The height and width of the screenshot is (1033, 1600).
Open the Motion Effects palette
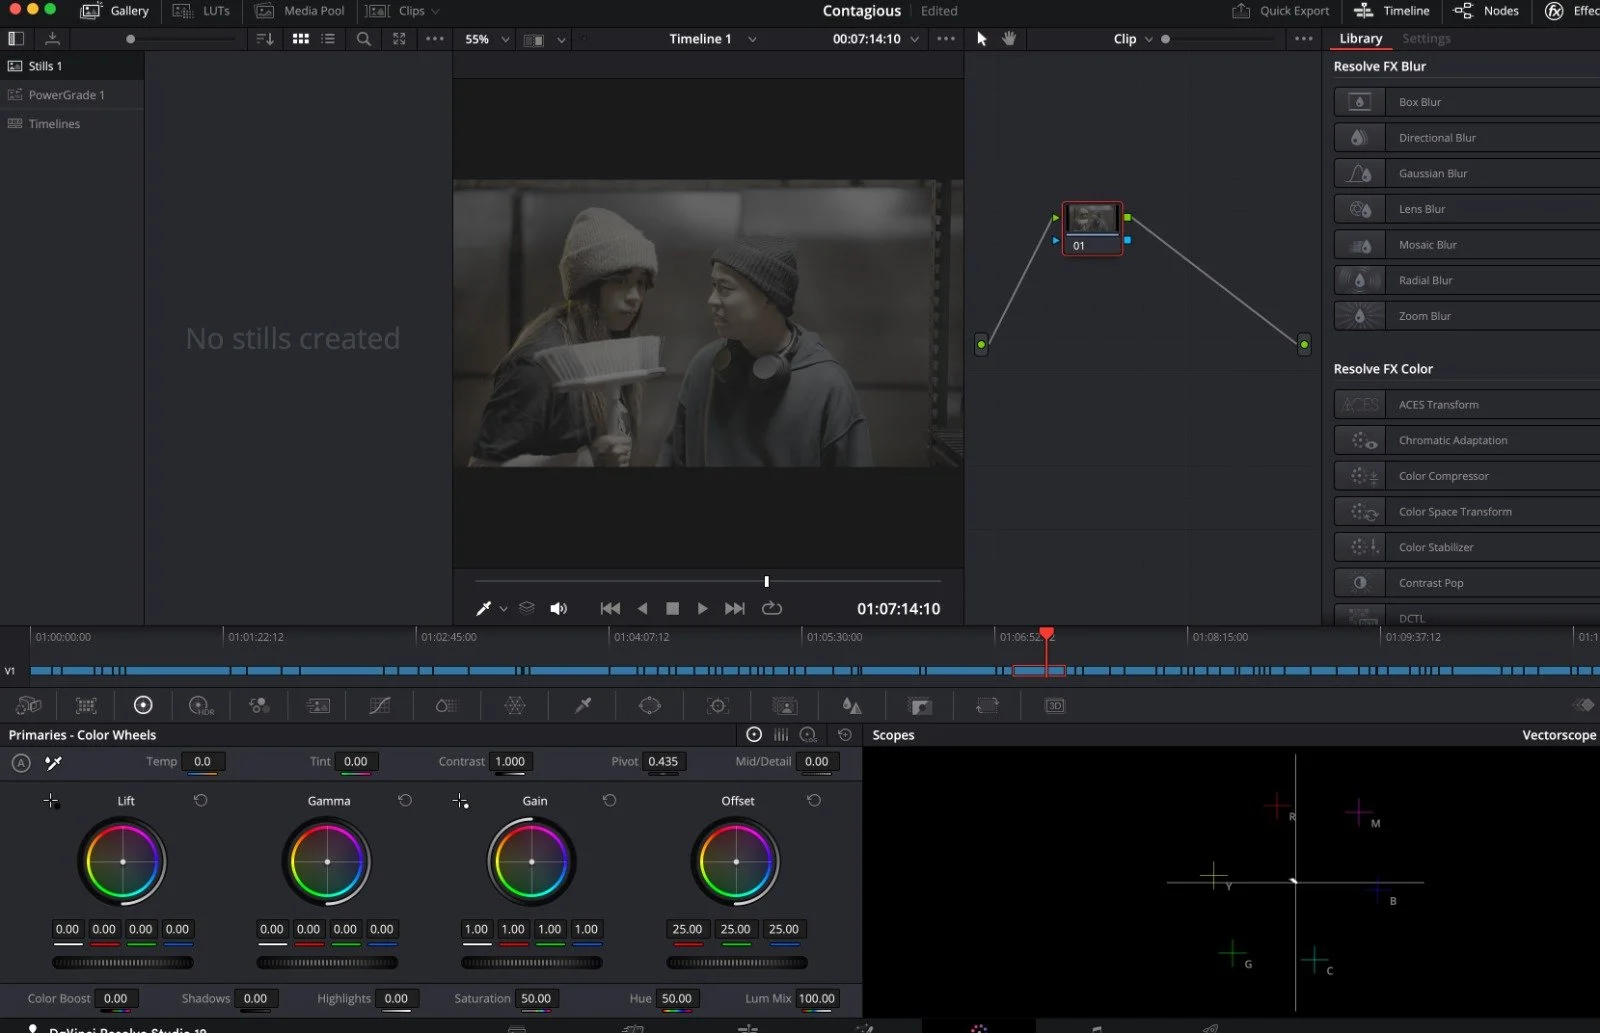[x=318, y=706]
